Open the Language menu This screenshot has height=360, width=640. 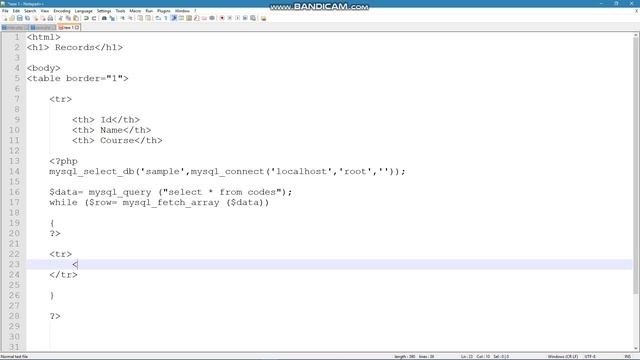pos(84,11)
